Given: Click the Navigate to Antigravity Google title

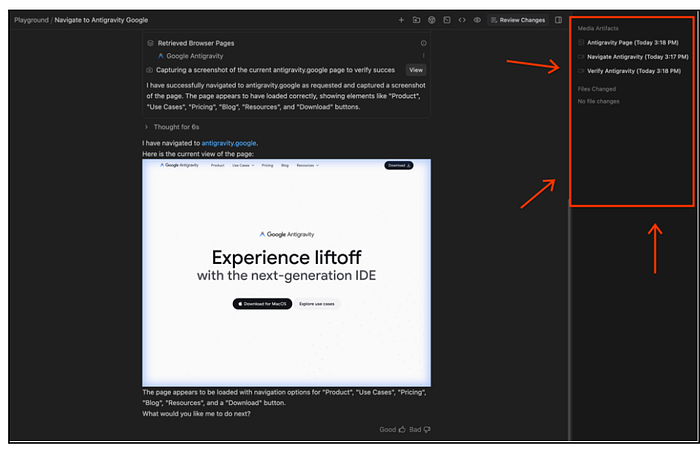Looking at the screenshot, I should (101, 20).
